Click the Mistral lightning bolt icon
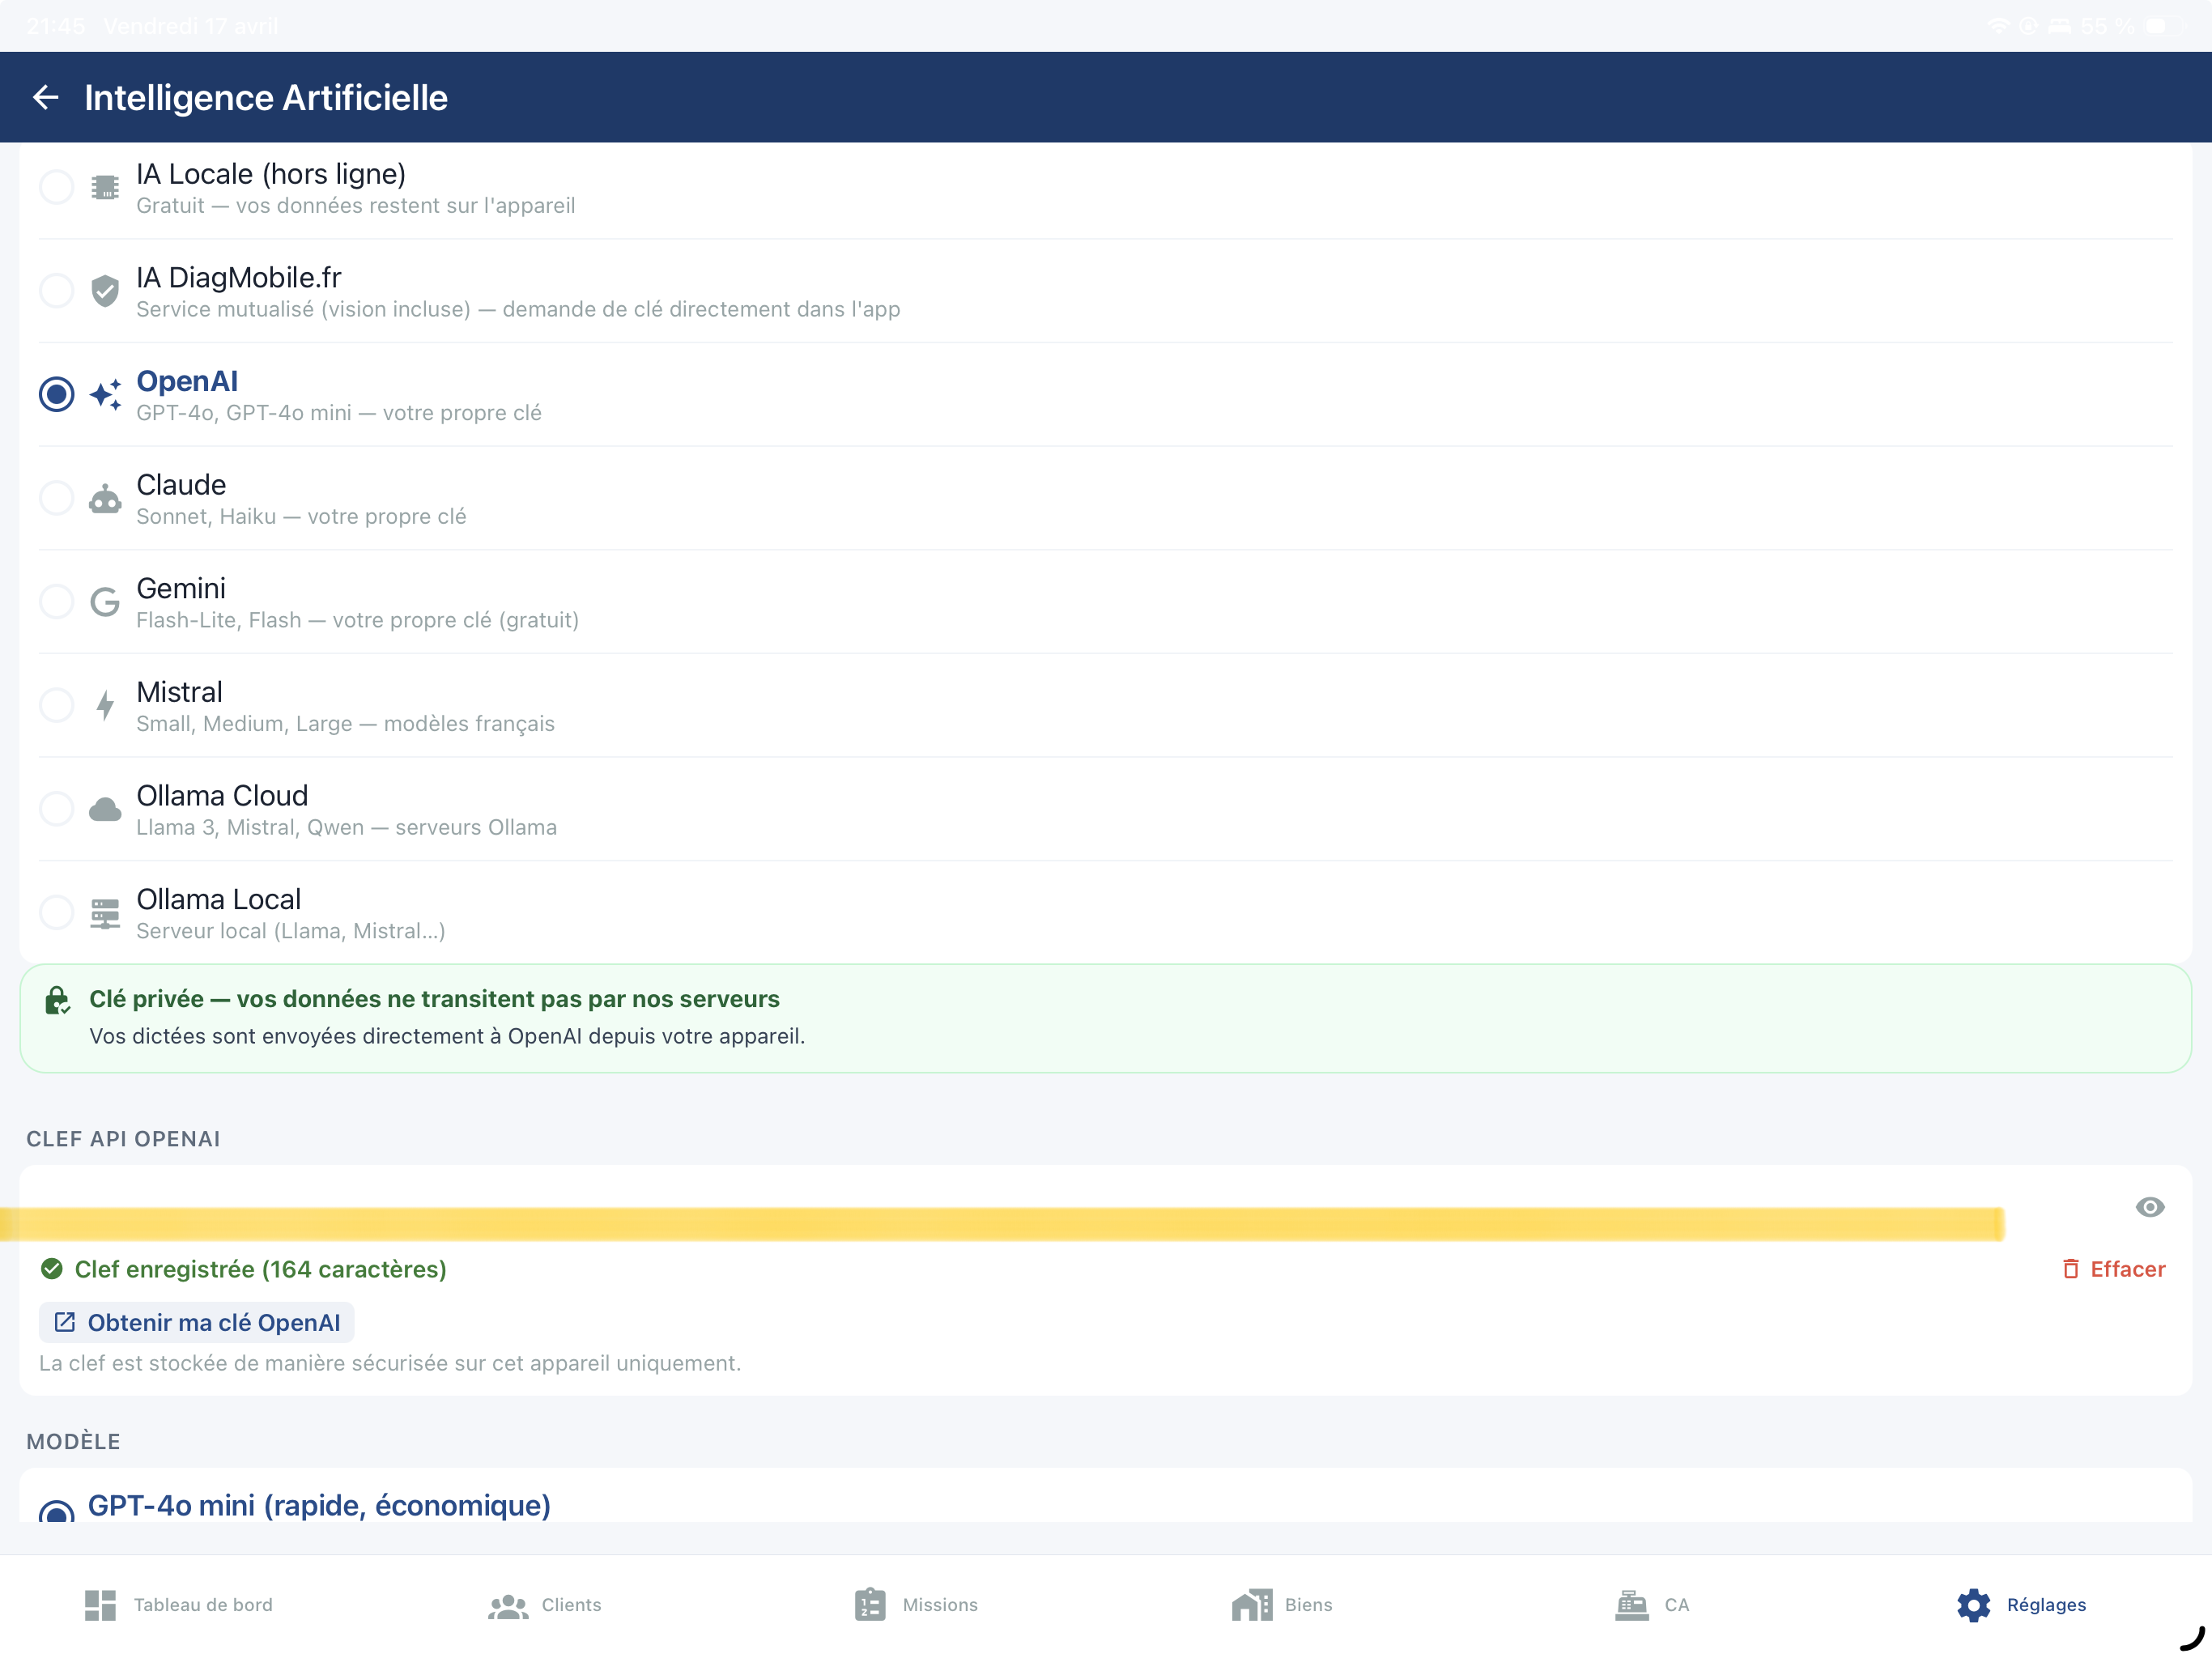 click(x=105, y=705)
